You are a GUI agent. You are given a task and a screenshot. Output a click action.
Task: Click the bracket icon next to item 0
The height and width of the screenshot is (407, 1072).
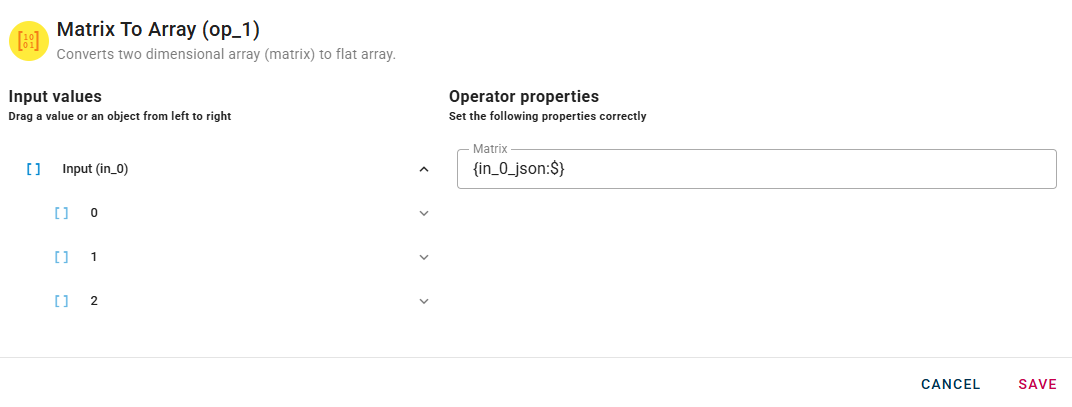click(x=61, y=213)
